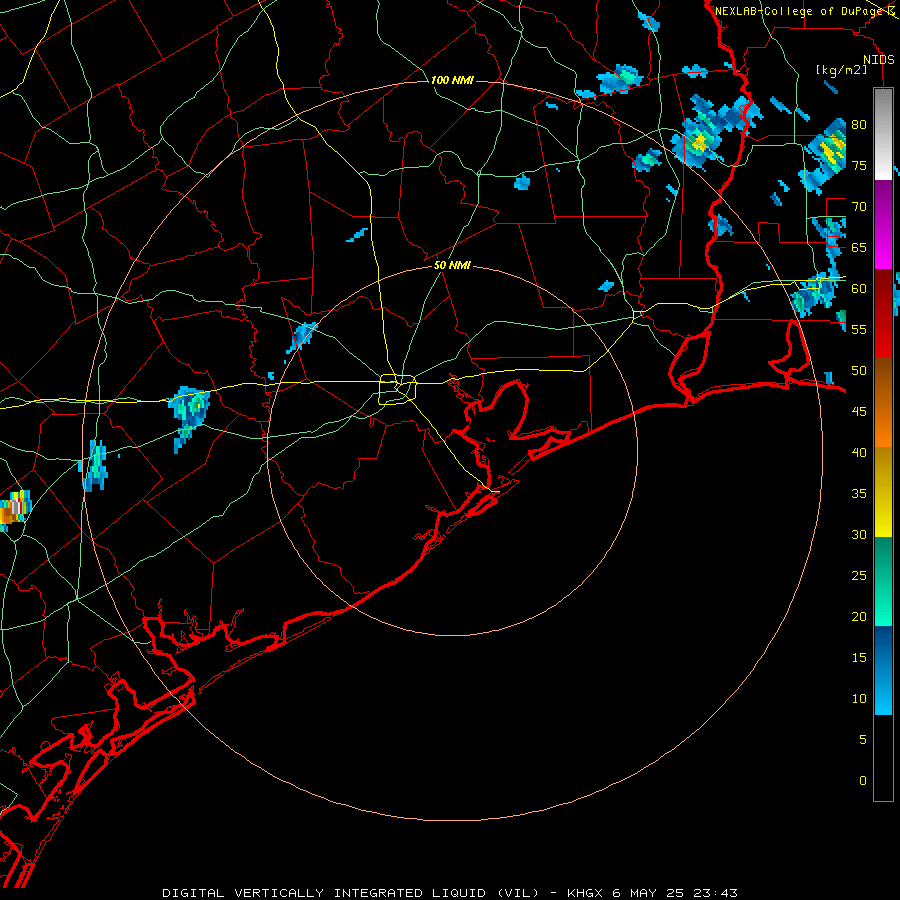
Task: Click the DIGITAL VERTICALLY INTEGRATED LIQUID (VIL) caption
Action: pos(351,893)
